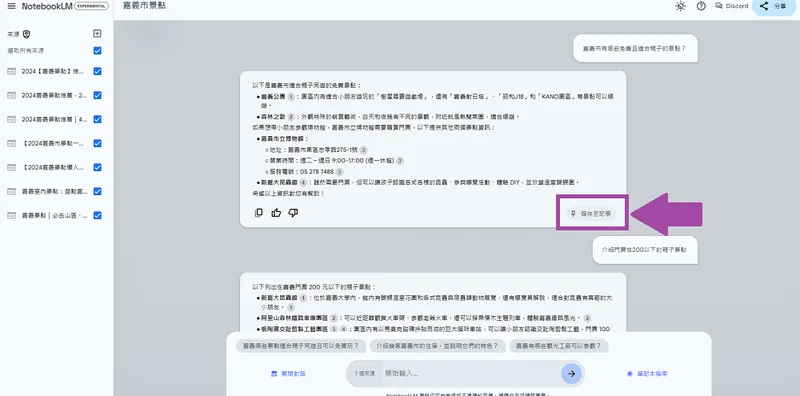The height and width of the screenshot is (396, 800).
Task: Open citation 2 beside 森林之歌 in first answer
Action: click(291, 117)
